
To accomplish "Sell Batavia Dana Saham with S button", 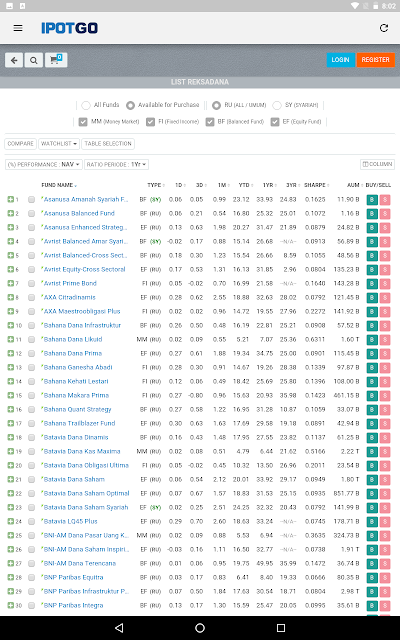I will pos(384,480).
